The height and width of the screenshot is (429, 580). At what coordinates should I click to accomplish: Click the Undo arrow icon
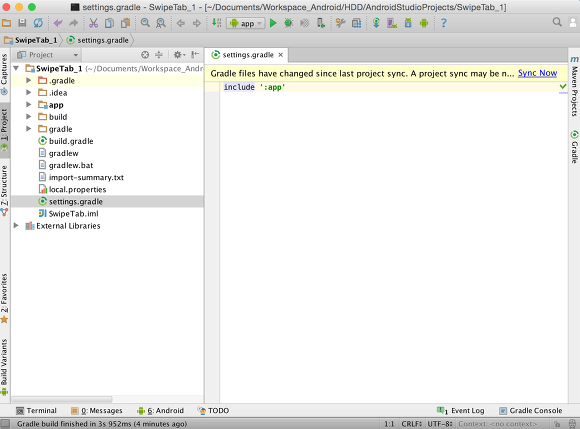(x=58, y=23)
